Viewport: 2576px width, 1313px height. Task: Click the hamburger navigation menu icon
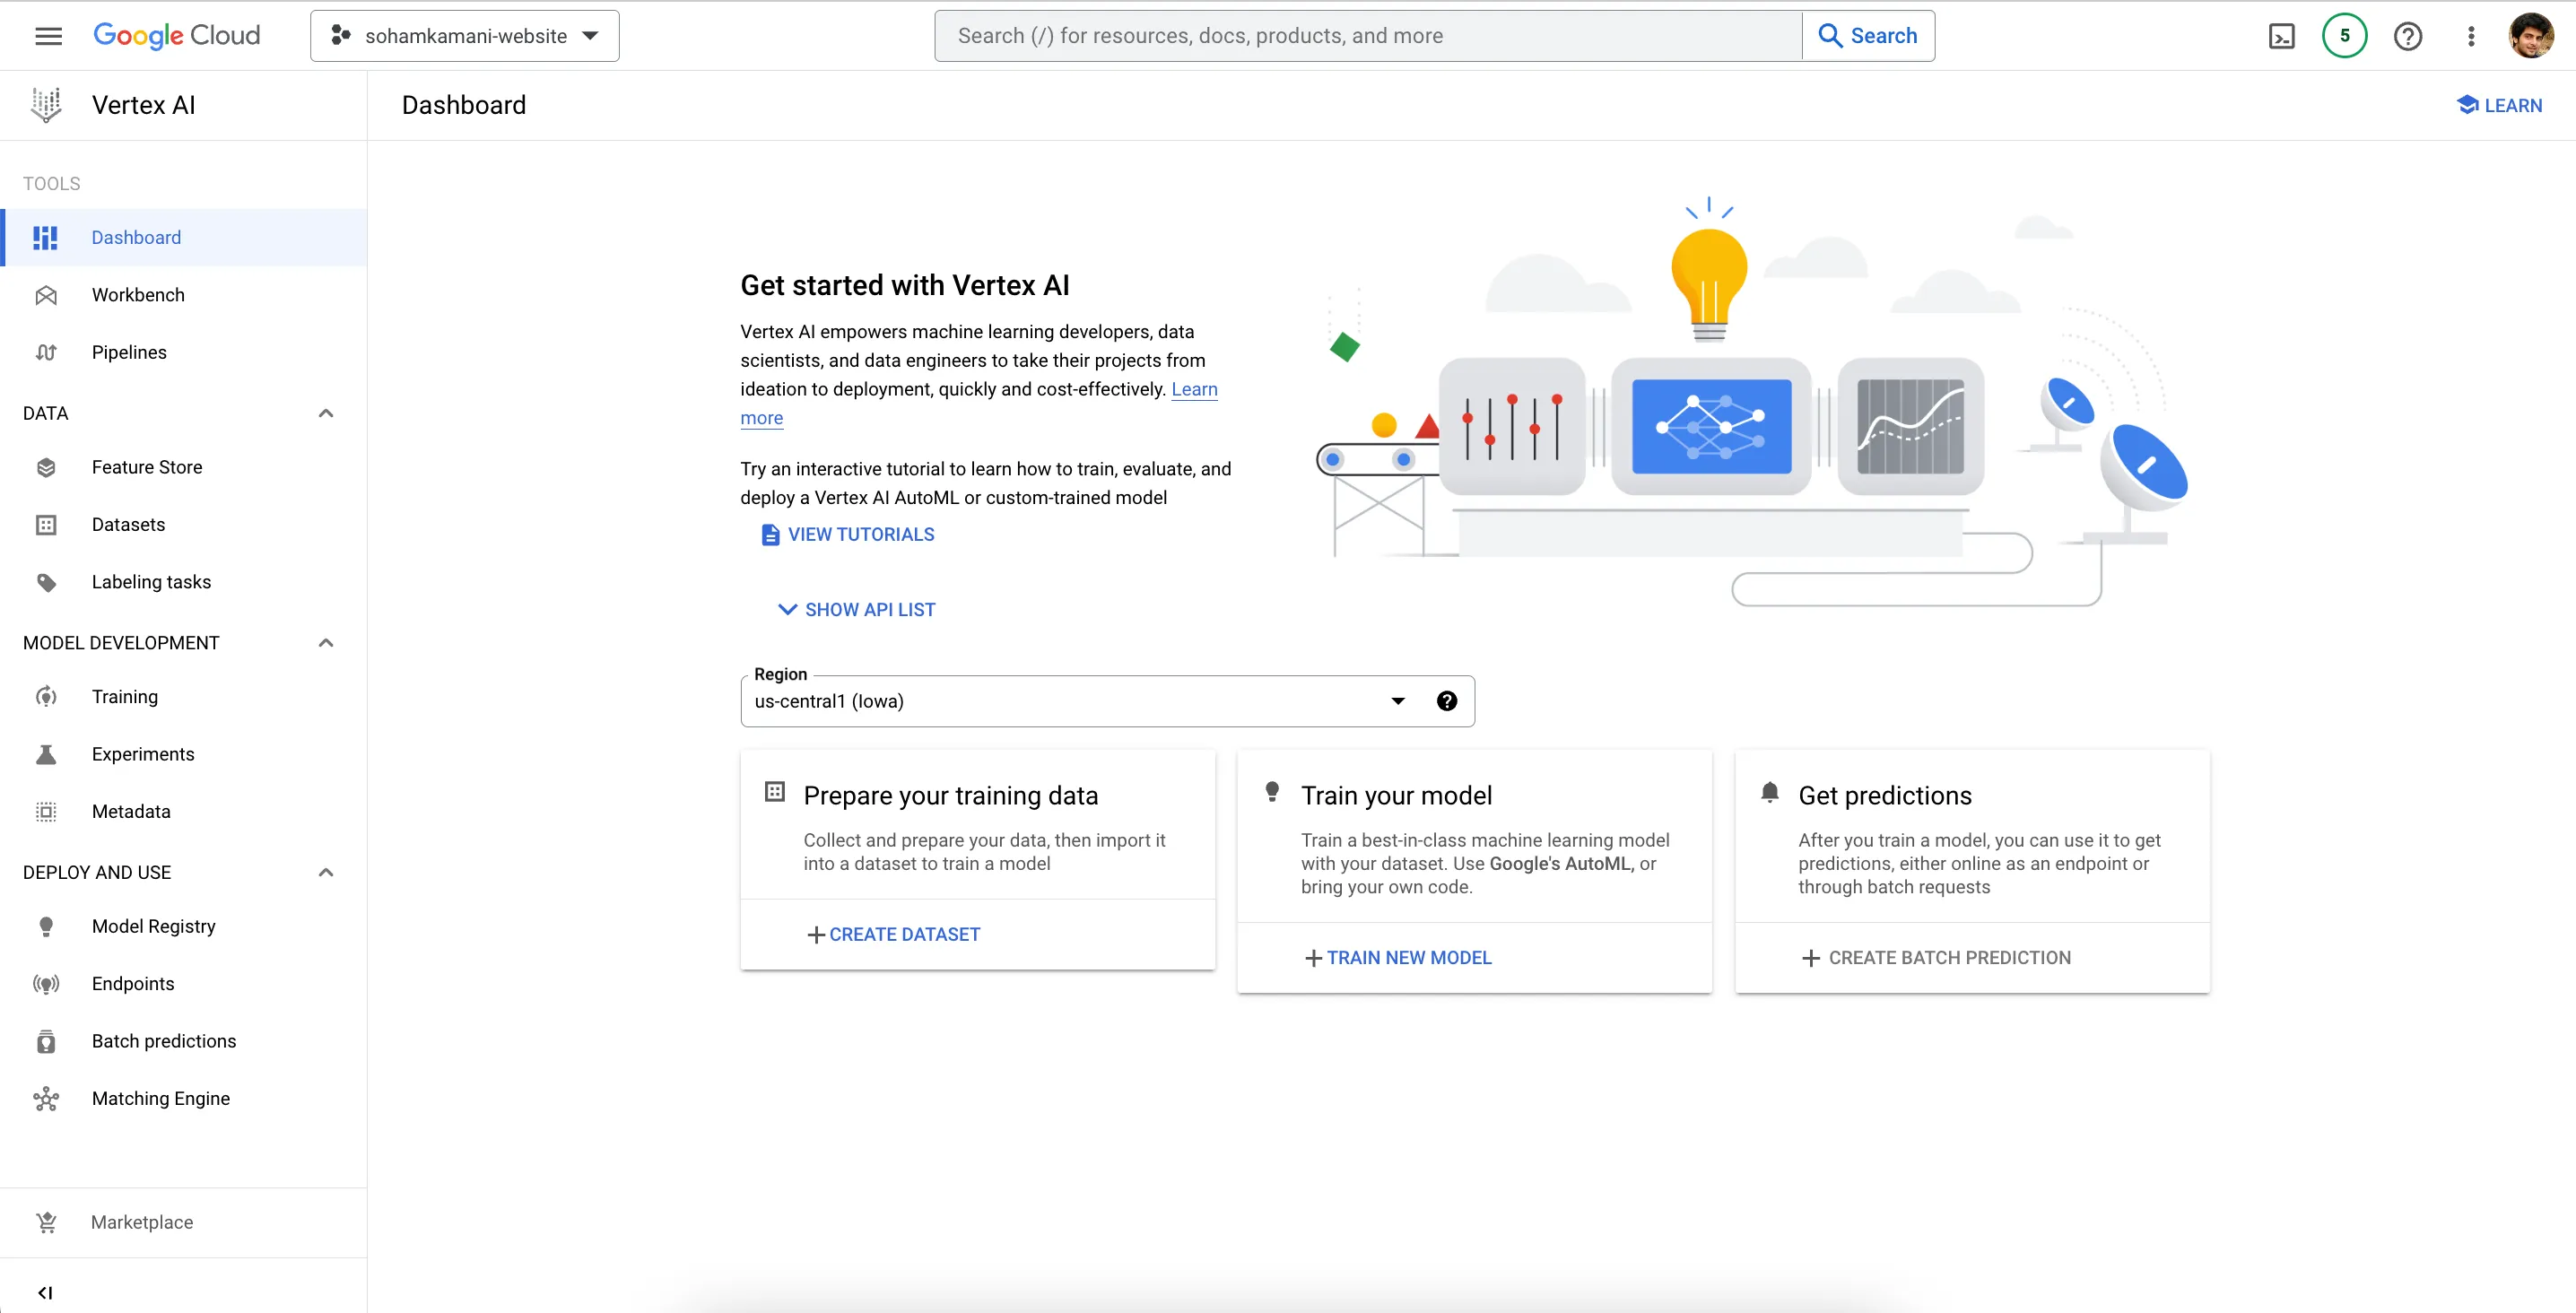coord(48,36)
